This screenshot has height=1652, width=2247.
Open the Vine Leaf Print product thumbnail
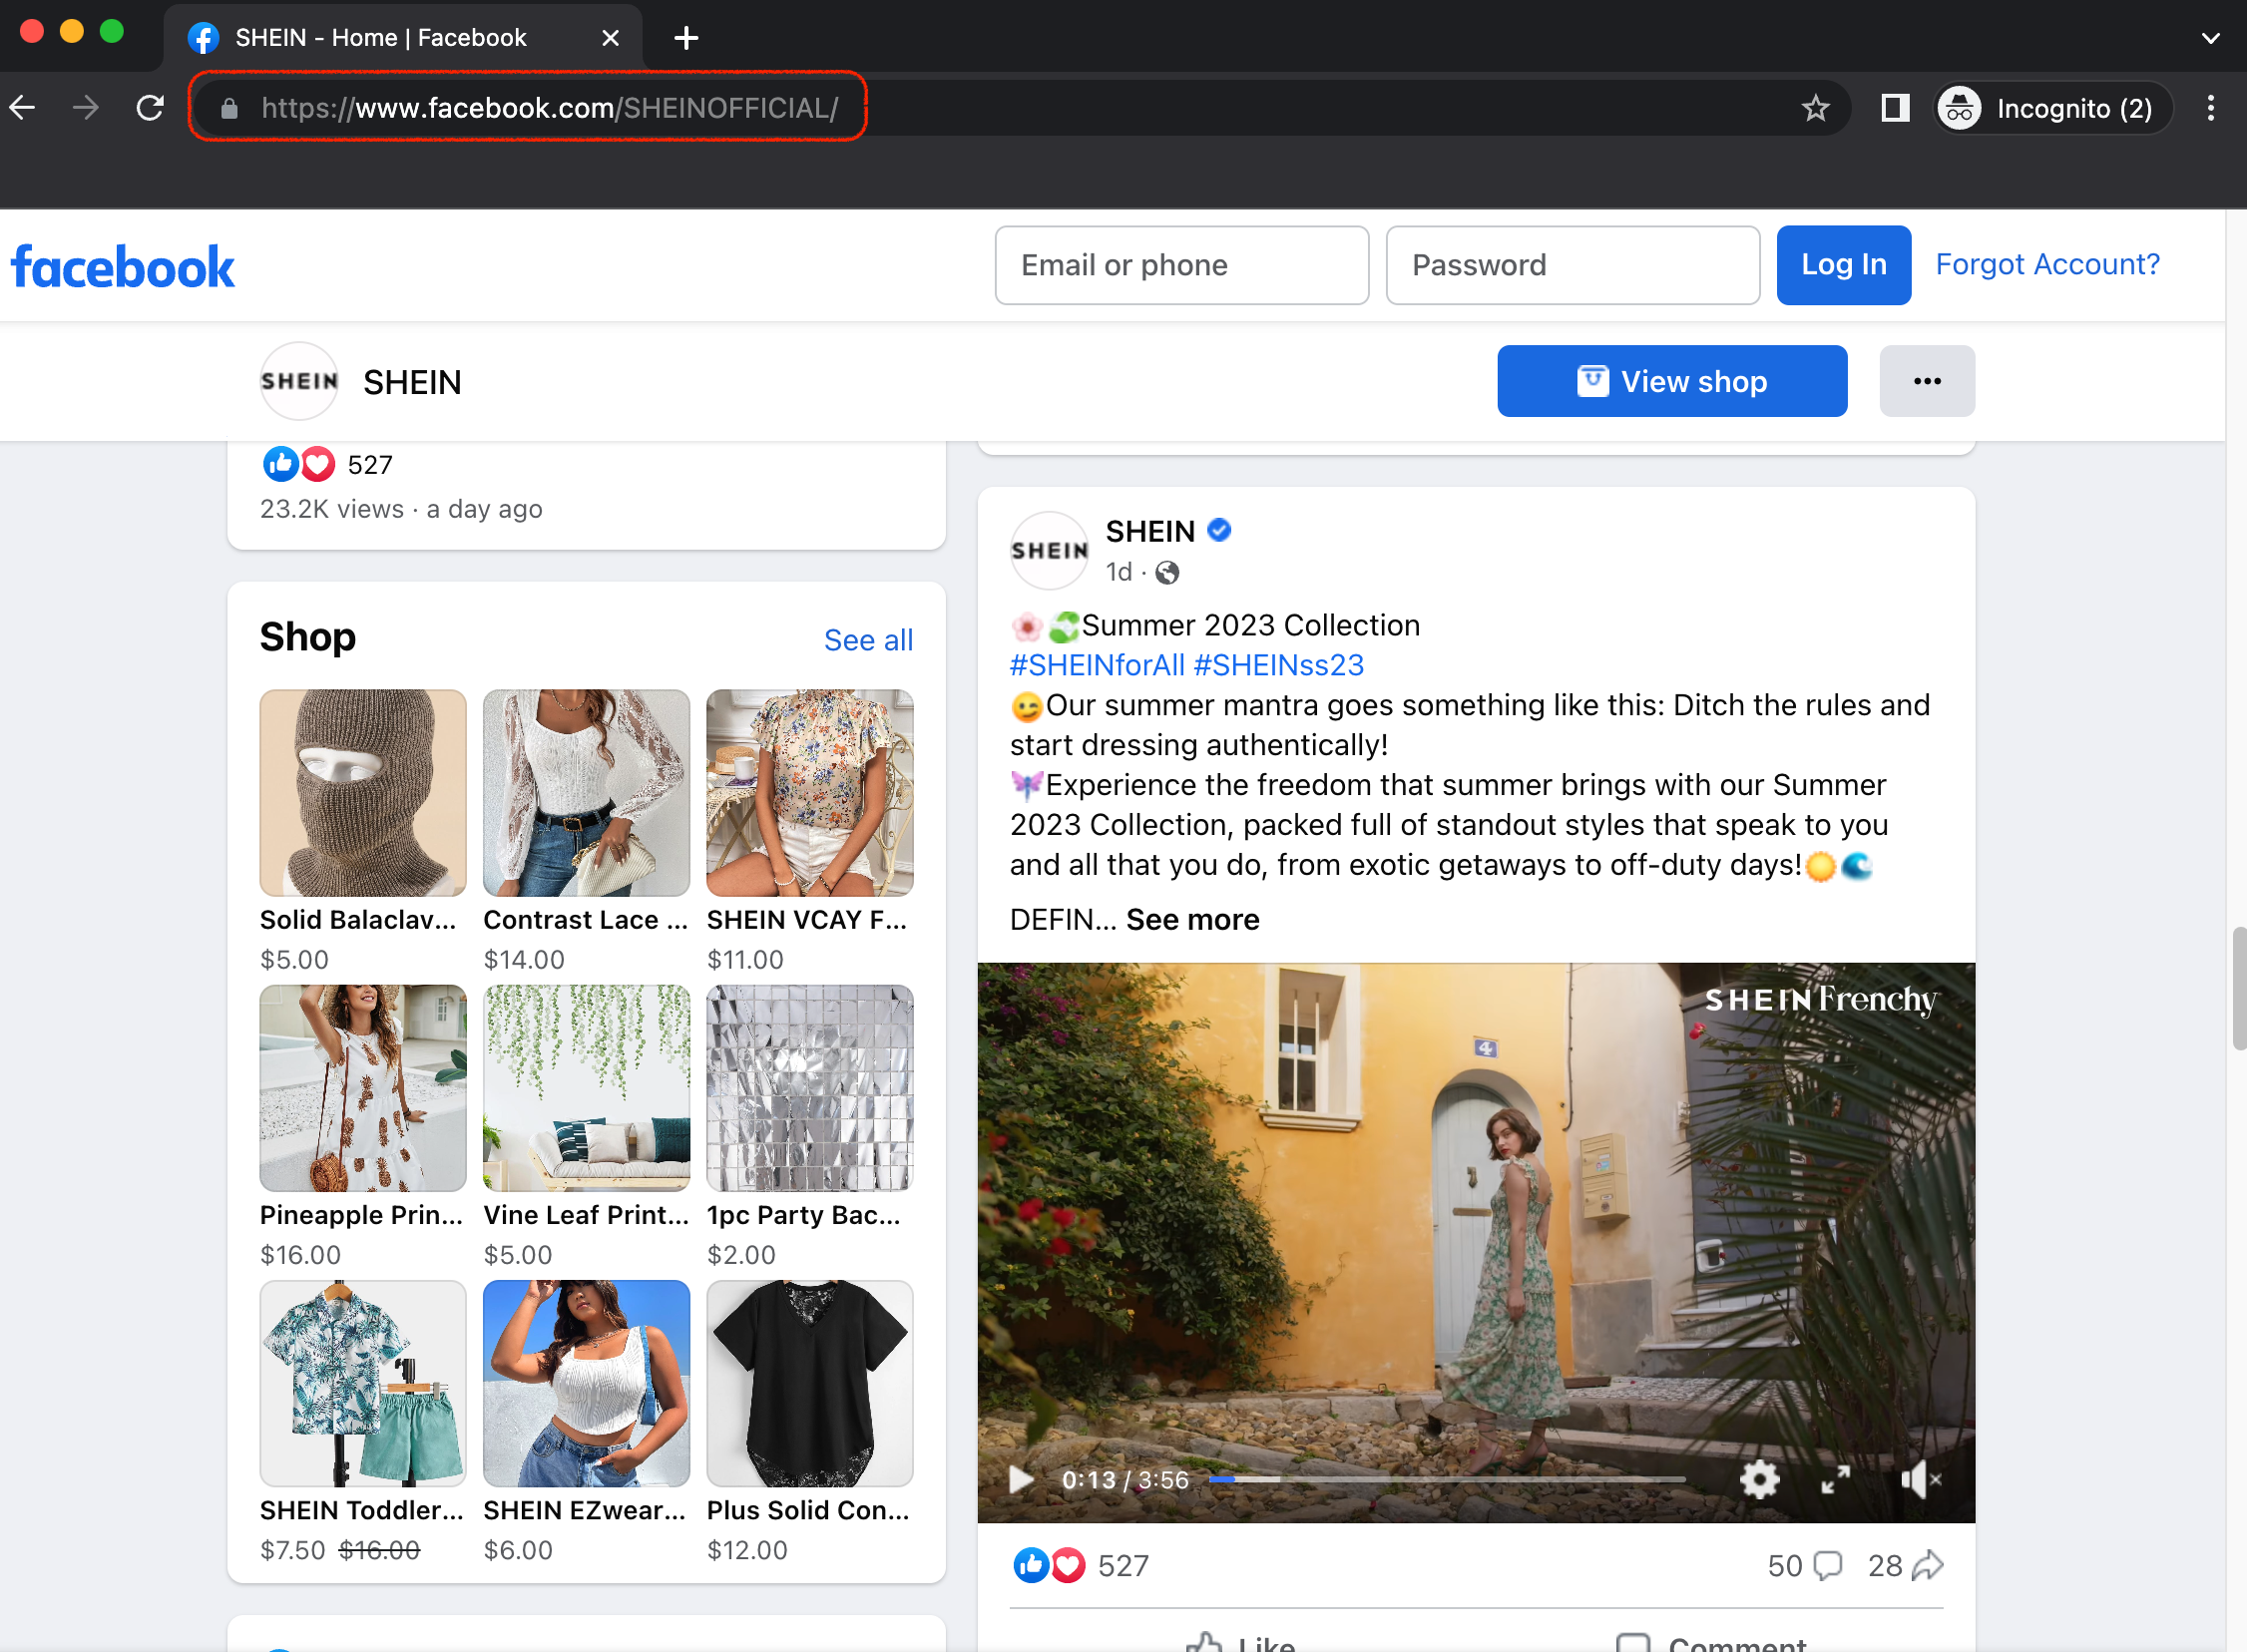tap(586, 1088)
